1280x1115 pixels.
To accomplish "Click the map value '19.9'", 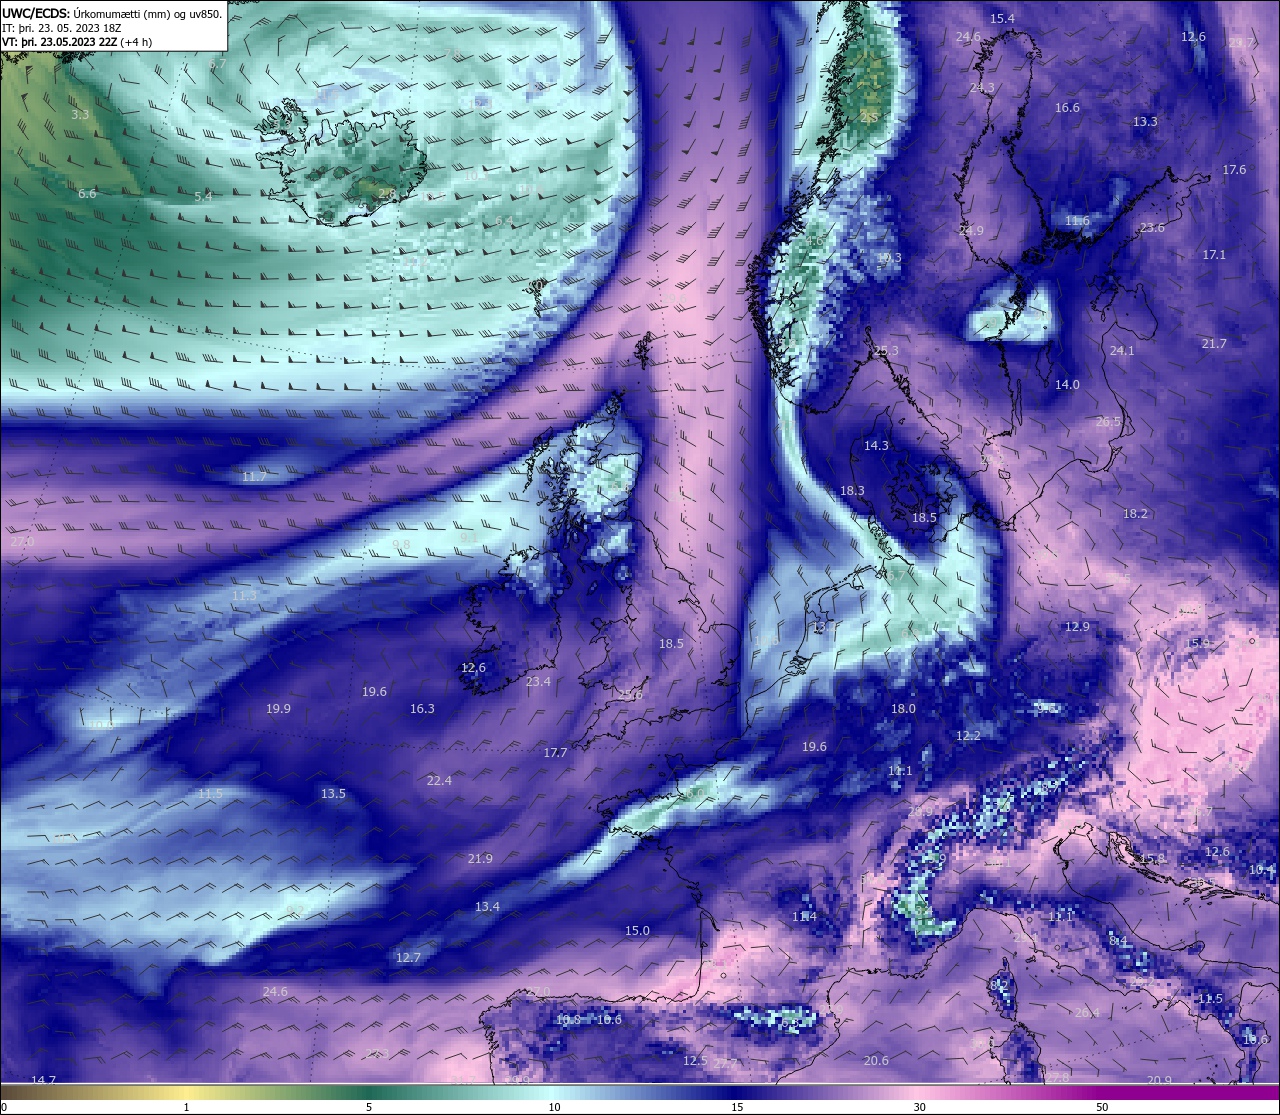I will click(x=278, y=709).
